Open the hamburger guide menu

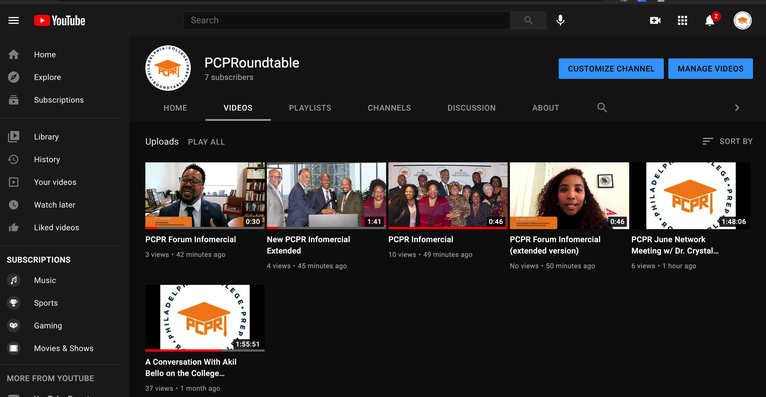(14, 21)
